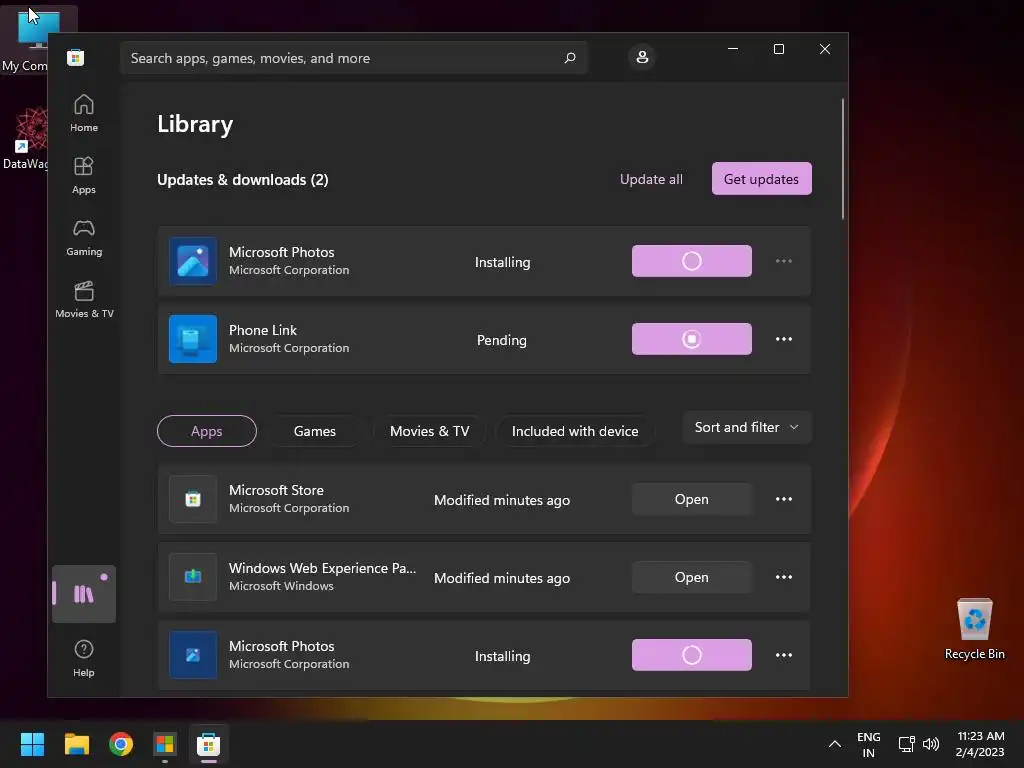The width and height of the screenshot is (1024, 768).
Task: Open Windows Start menu
Action: [32, 744]
